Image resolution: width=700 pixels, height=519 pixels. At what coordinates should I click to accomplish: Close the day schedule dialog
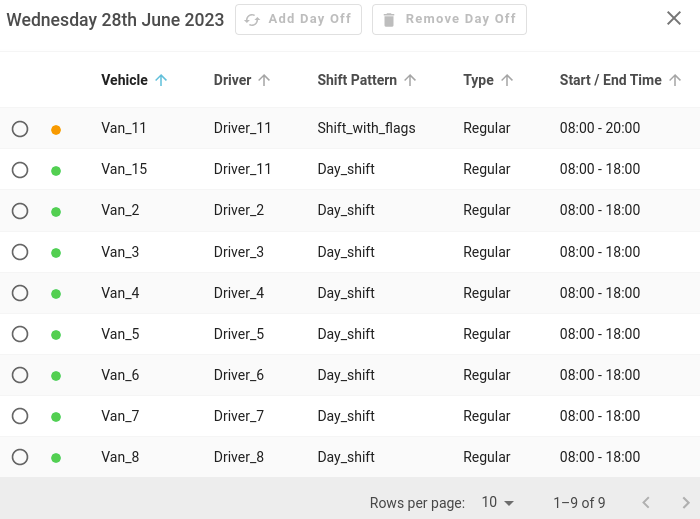(x=674, y=18)
